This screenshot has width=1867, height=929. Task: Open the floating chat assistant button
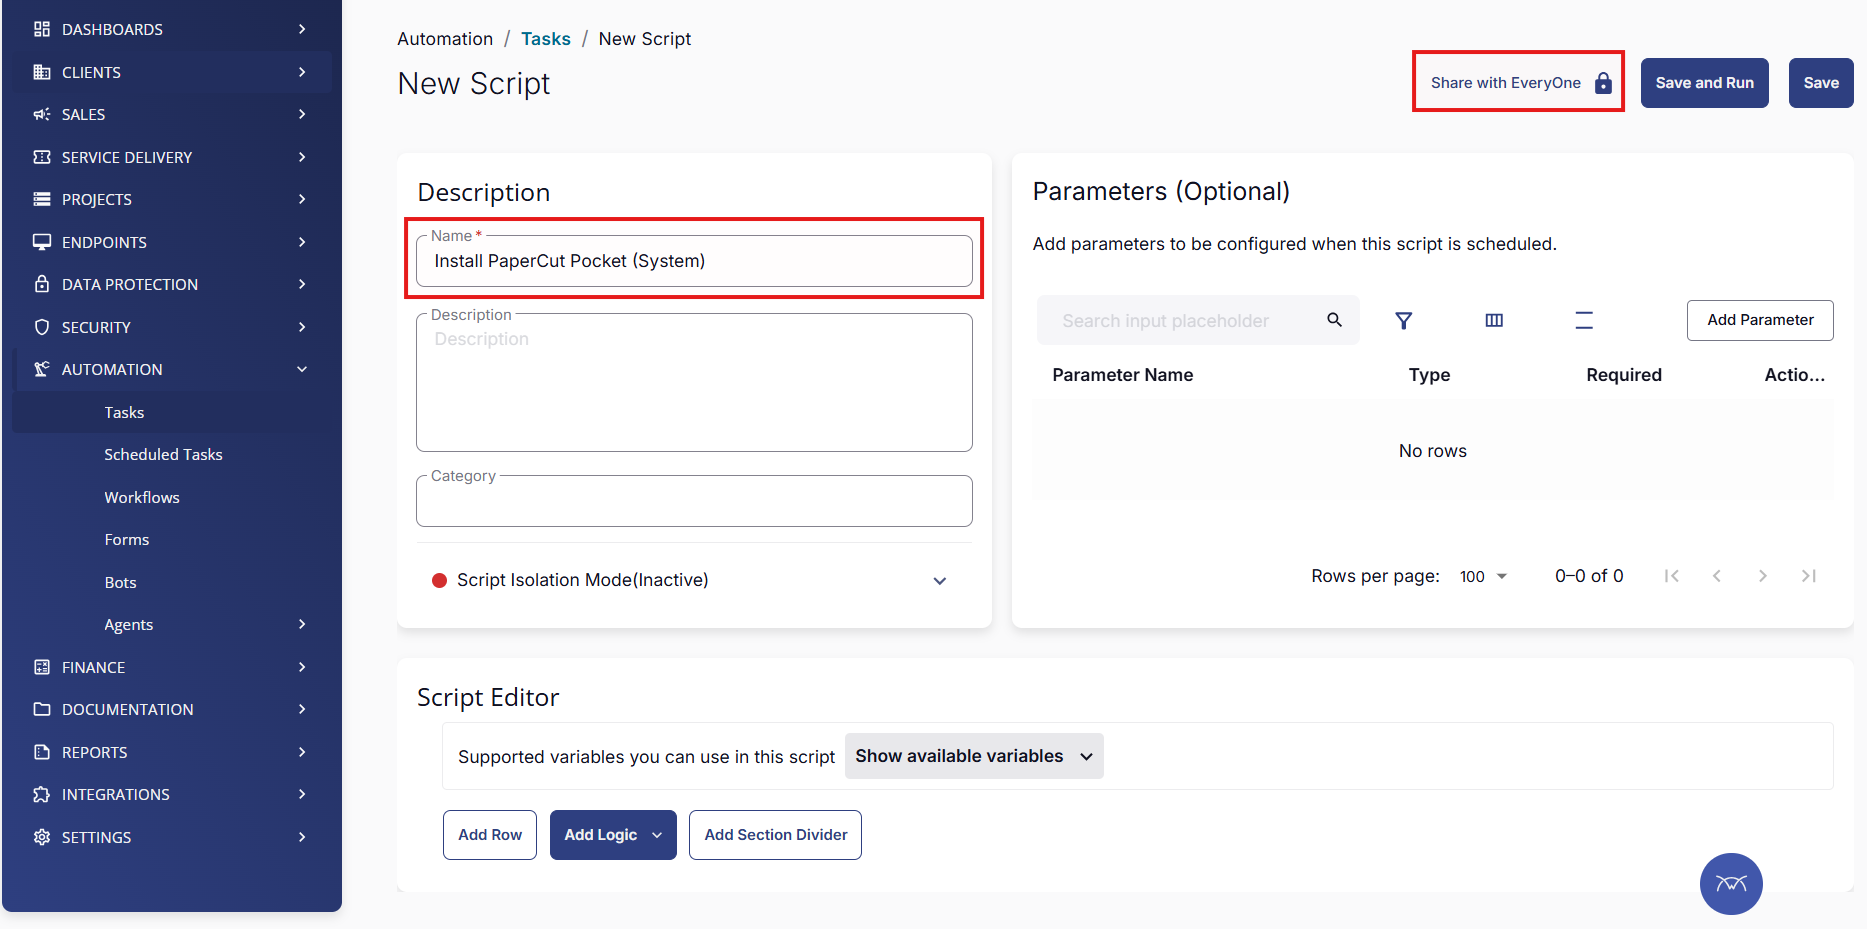click(x=1731, y=884)
